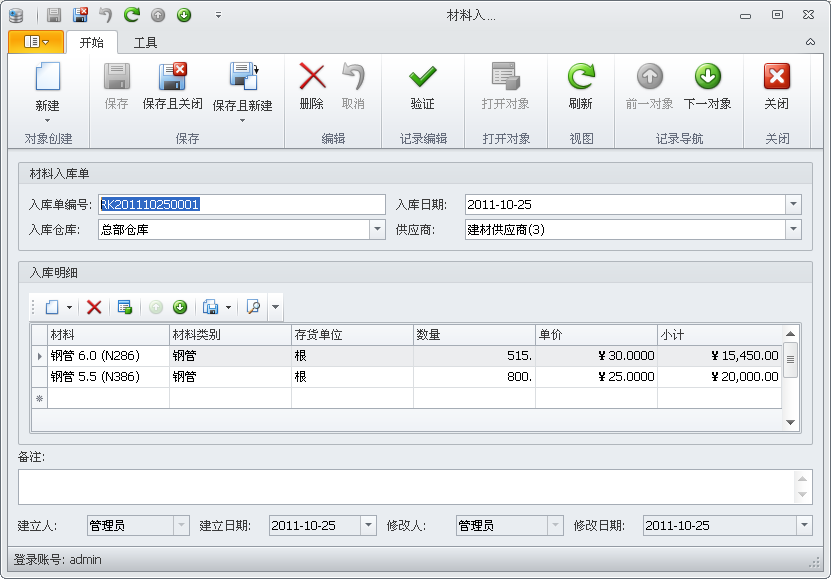The width and height of the screenshot is (831, 579).
Task: Click the red 关闭 ribbon button
Action: [776, 86]
